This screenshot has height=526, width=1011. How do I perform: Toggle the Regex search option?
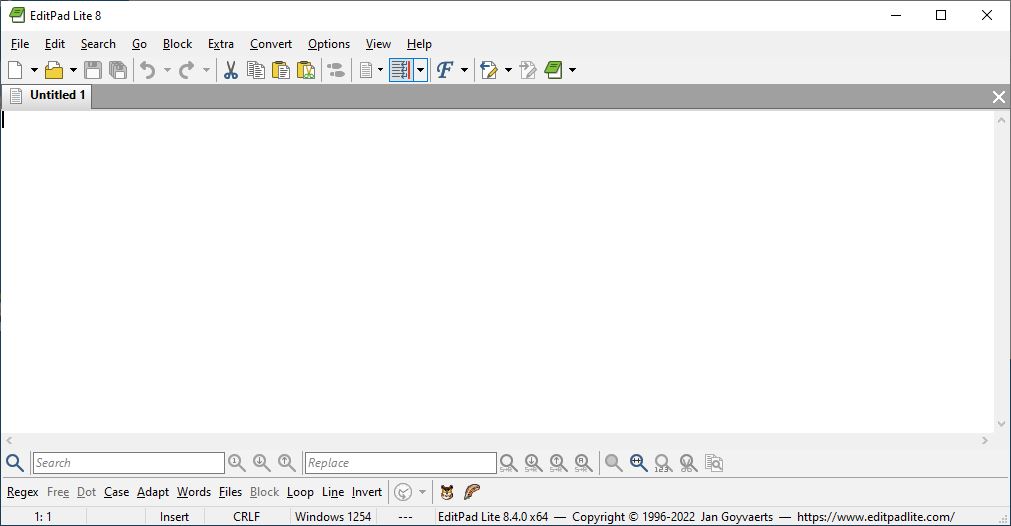point(23,492)
